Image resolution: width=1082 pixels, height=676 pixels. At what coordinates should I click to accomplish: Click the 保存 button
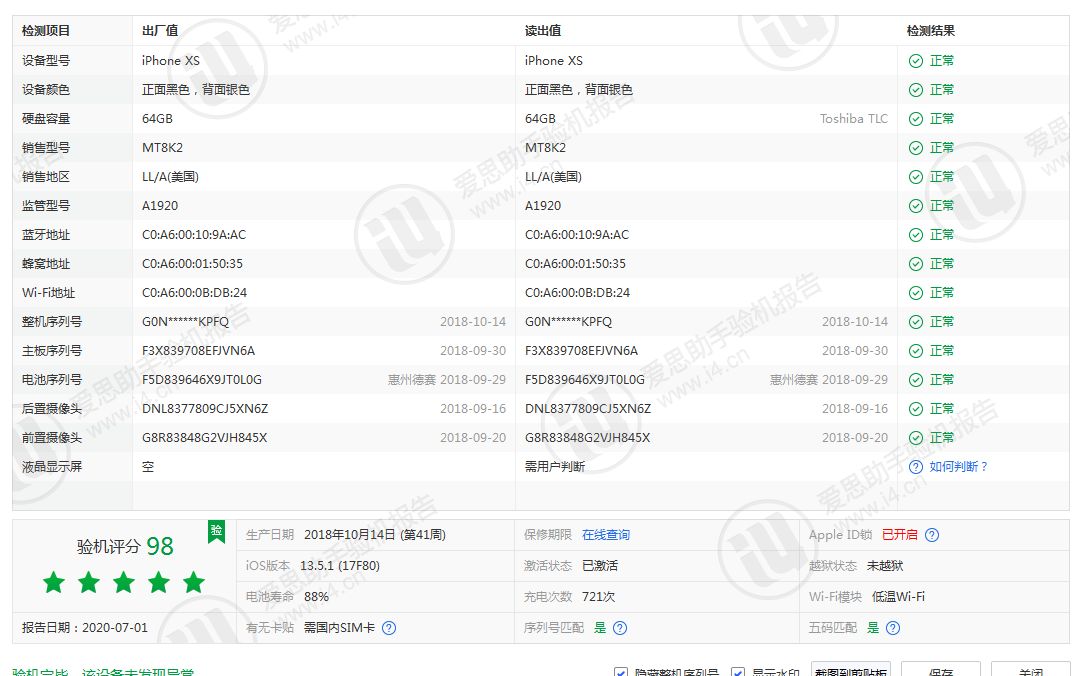point(940,670)
